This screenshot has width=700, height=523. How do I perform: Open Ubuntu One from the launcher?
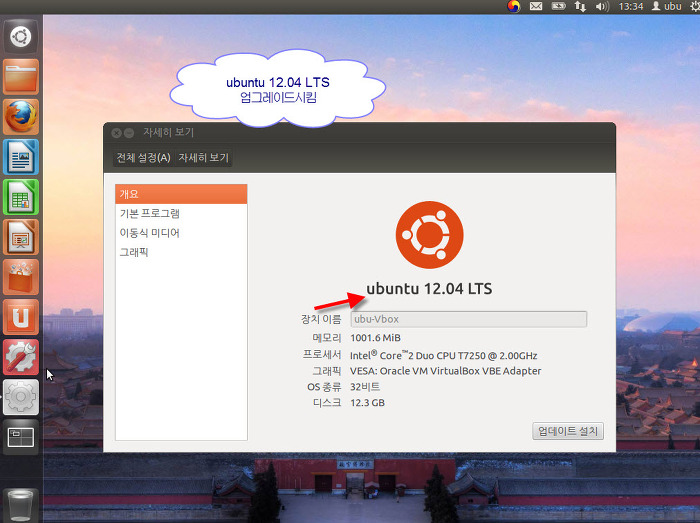click(x=21, y=317)
